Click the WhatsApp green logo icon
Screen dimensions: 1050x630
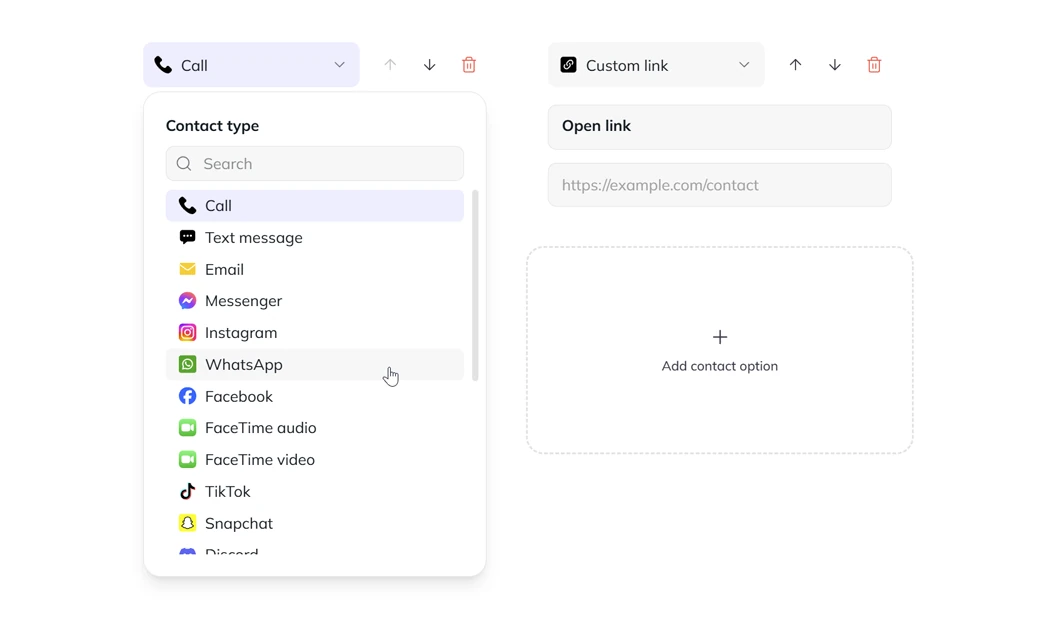tap(188, 364)
